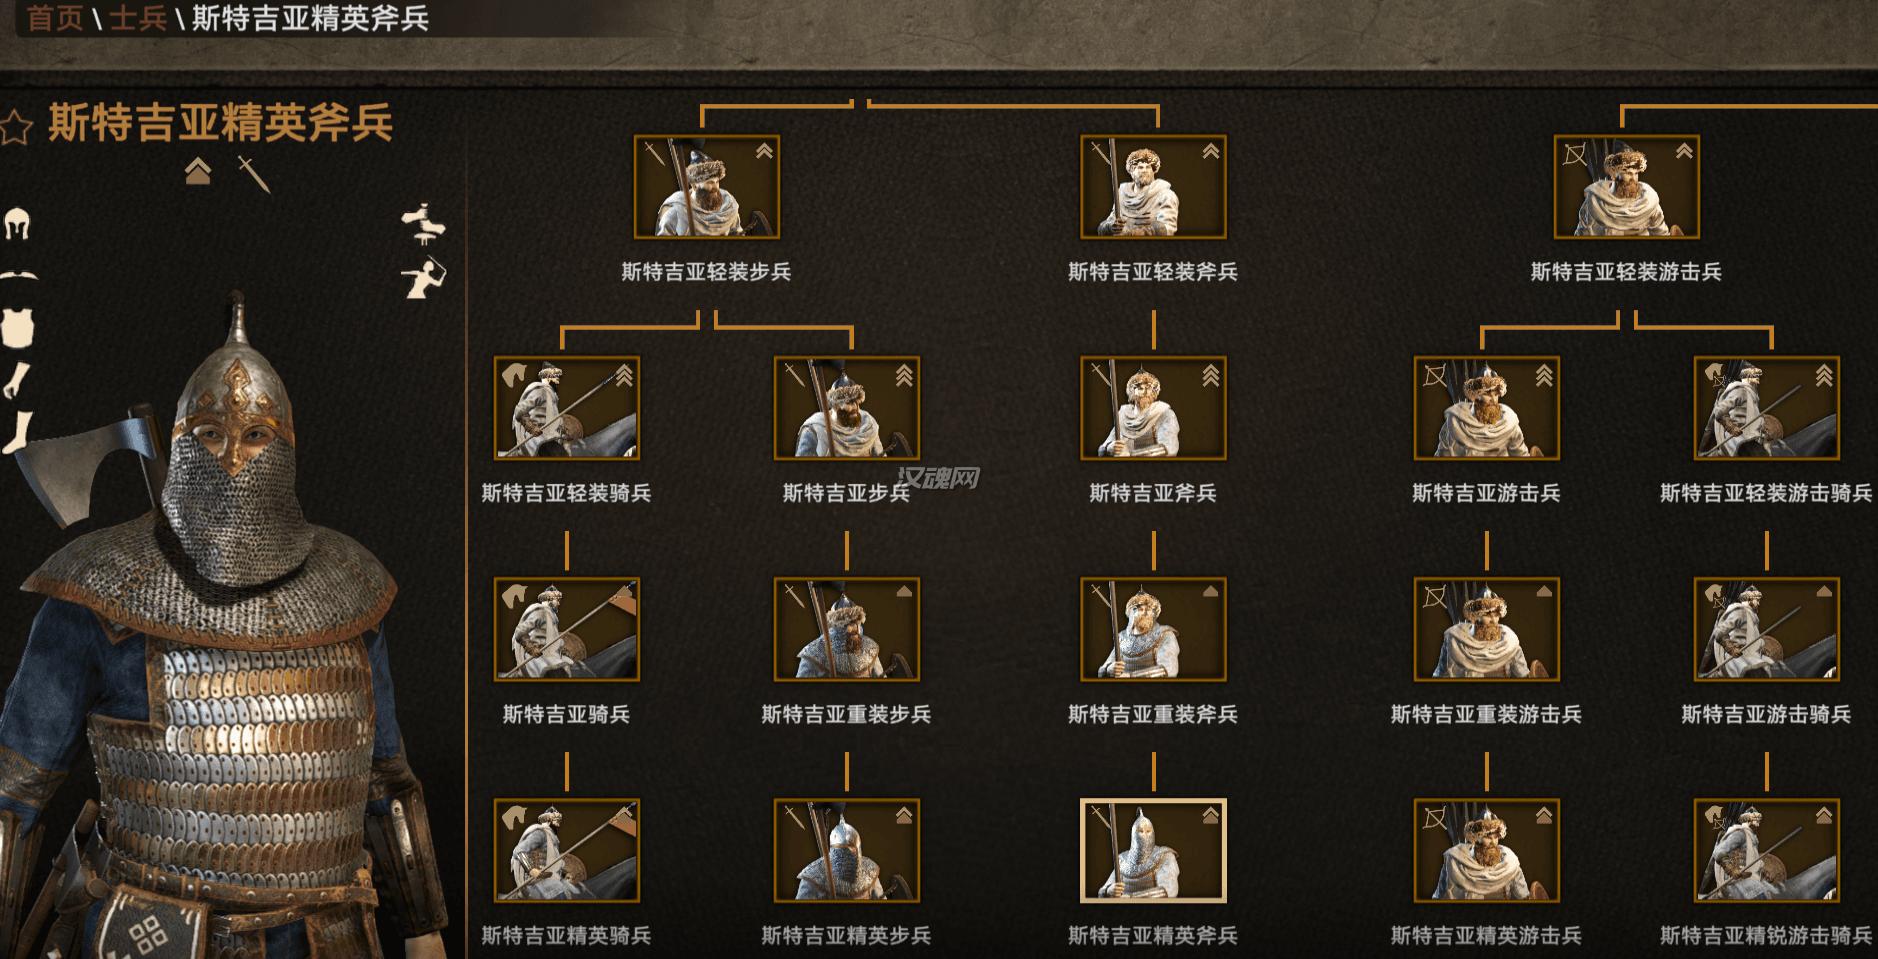The image size is (1878, 959).
Task: Open the 斯特吉亚轻装游击兵 archer card
Action: (1626, 187)
